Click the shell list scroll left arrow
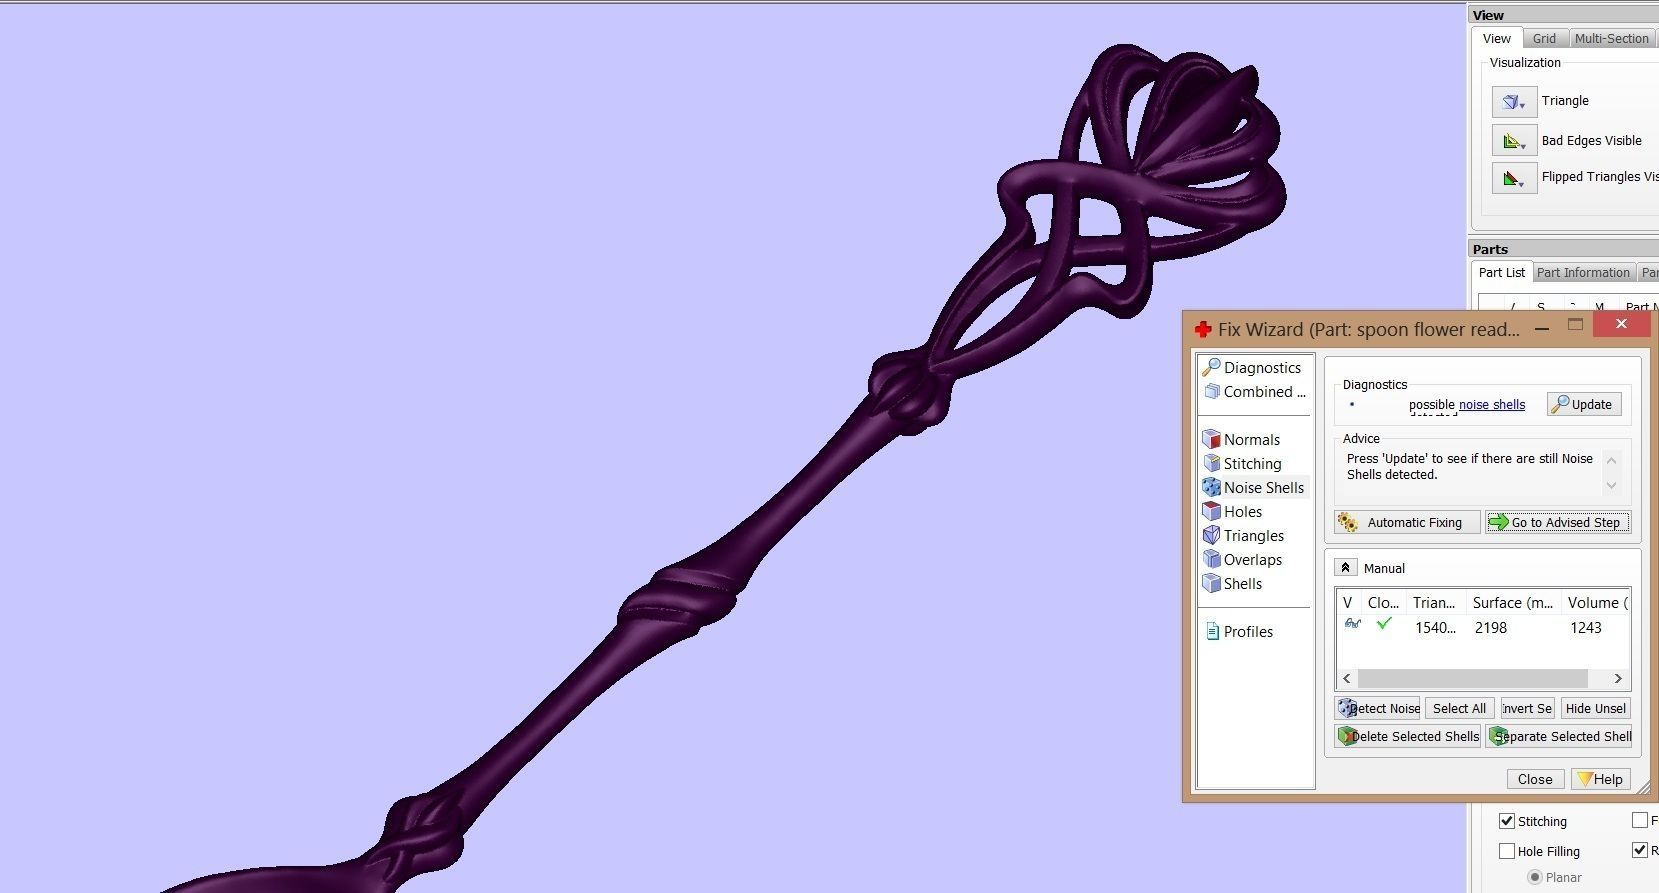The image size is (1659, 893). click(1347, 678)
